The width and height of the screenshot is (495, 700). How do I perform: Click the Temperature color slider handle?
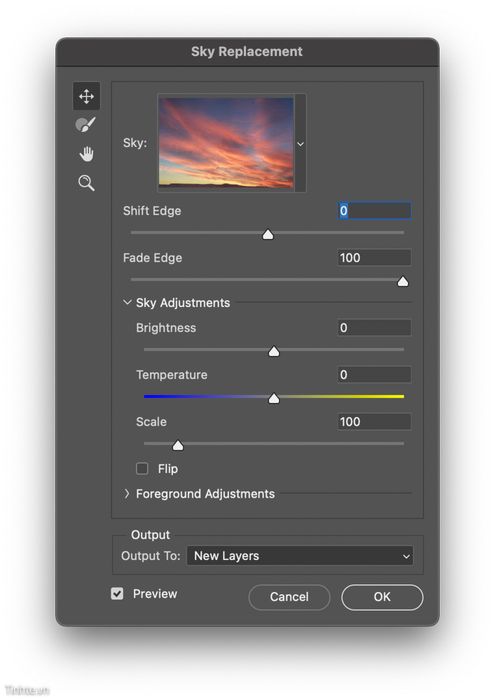pos(274,398)
